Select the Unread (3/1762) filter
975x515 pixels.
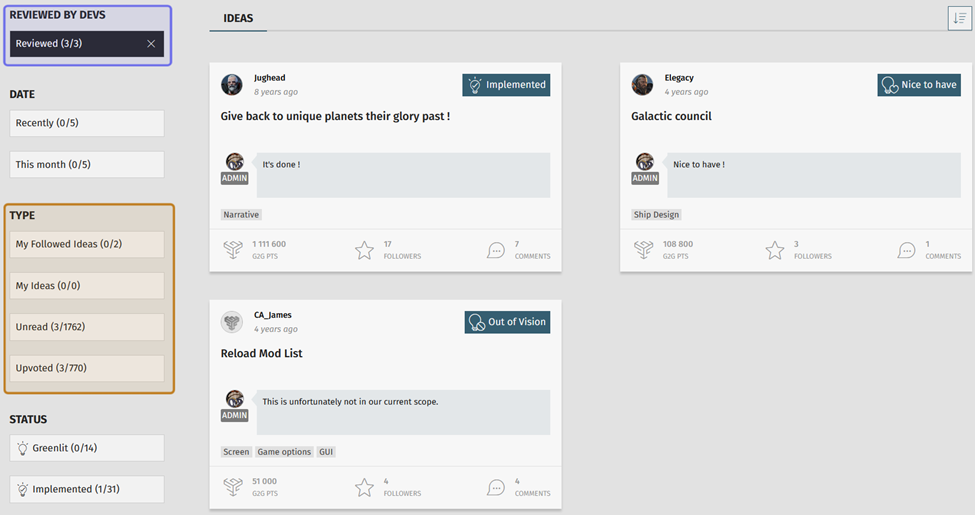[87, 327]
